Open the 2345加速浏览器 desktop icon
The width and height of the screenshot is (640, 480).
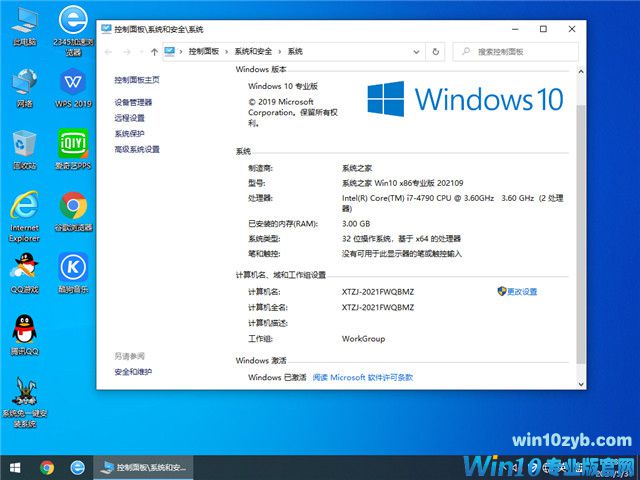click(x=73, y=31)
